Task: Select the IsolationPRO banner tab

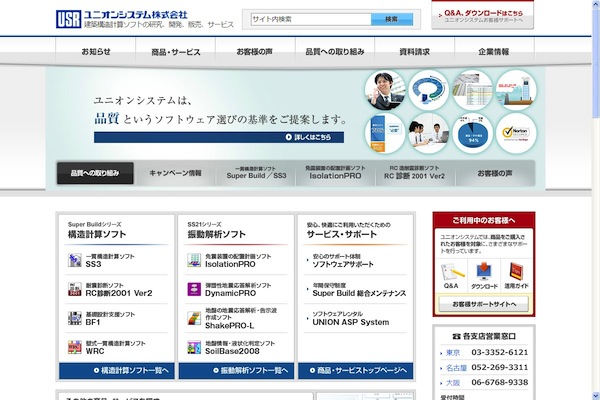Action: click(x=335, y=173)
